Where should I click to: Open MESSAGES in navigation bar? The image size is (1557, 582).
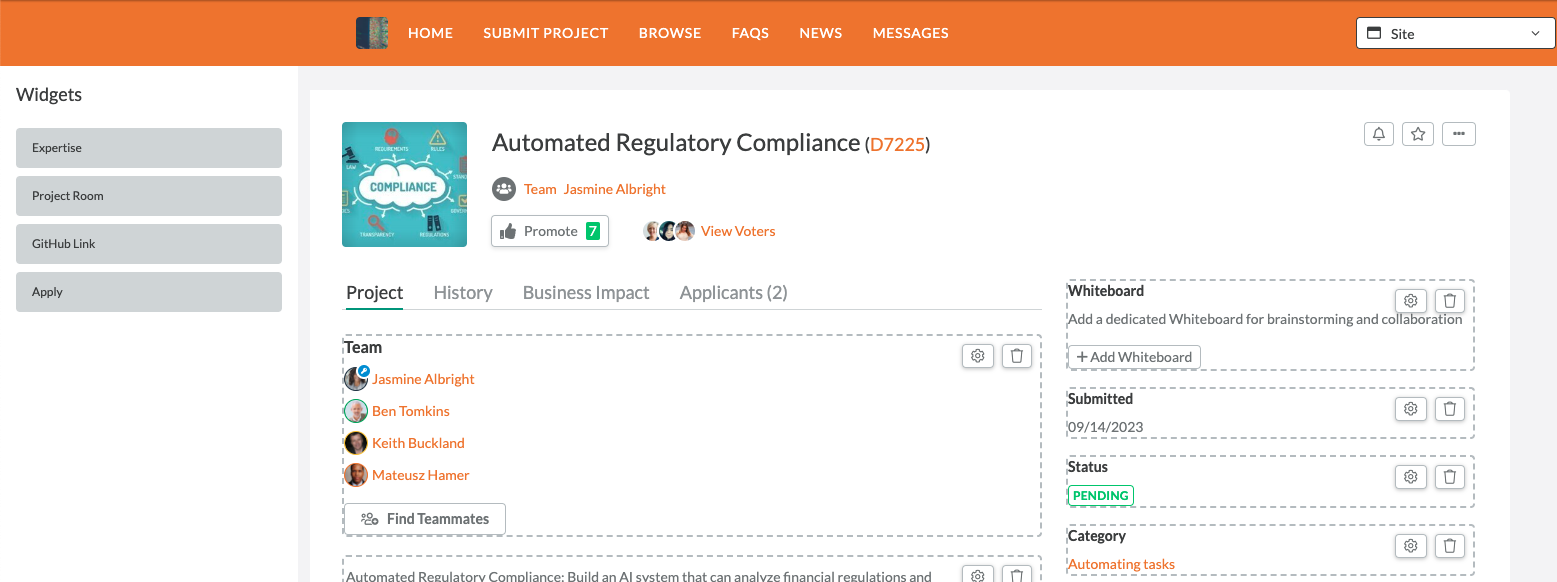911,33
